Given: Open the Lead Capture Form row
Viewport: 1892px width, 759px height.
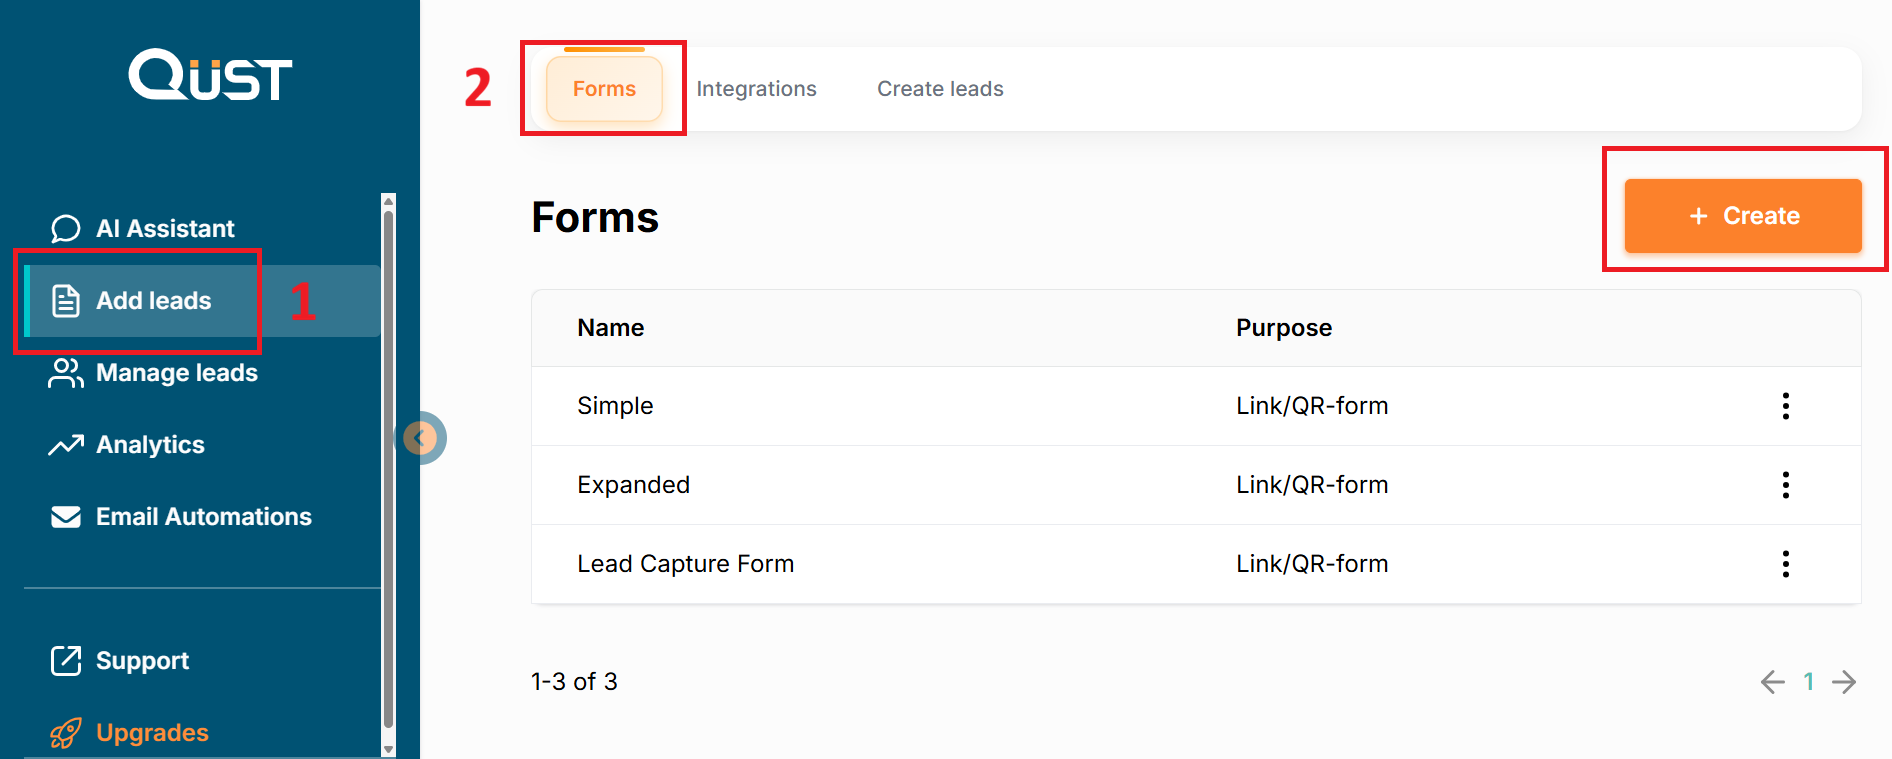Looking at the screenshot, I should (x=685, y=564).
